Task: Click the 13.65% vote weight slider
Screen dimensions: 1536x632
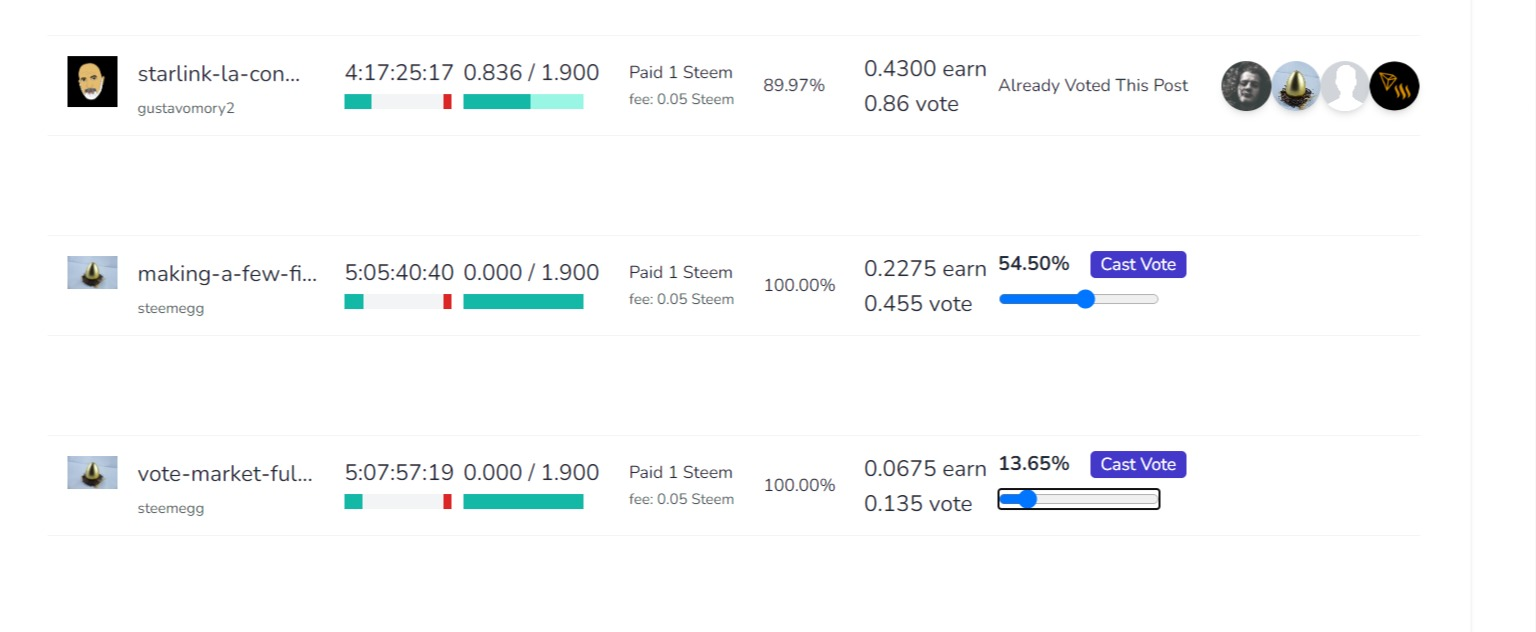Action: 1078,499
